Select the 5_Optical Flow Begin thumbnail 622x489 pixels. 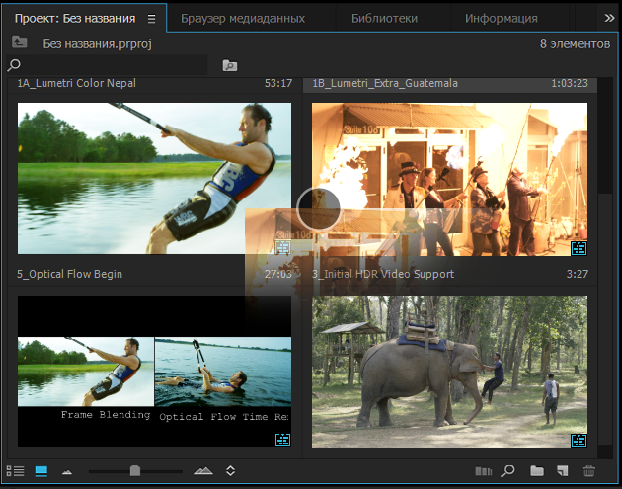tap(154, 371)
